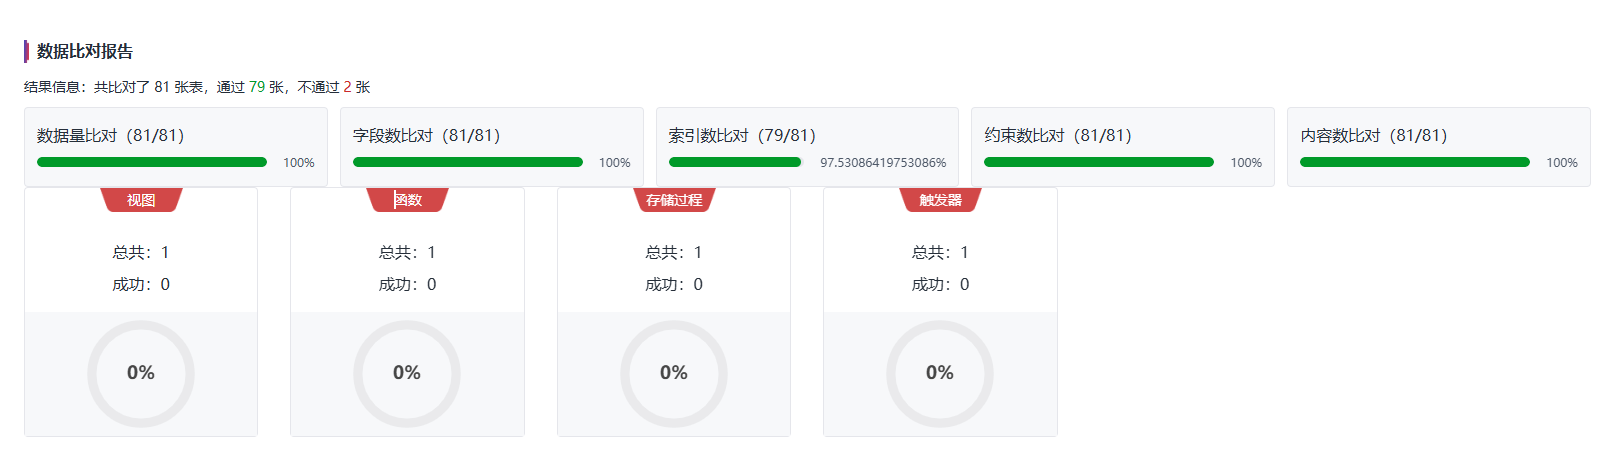Click the 约束数比对 progress bar

1098,162
